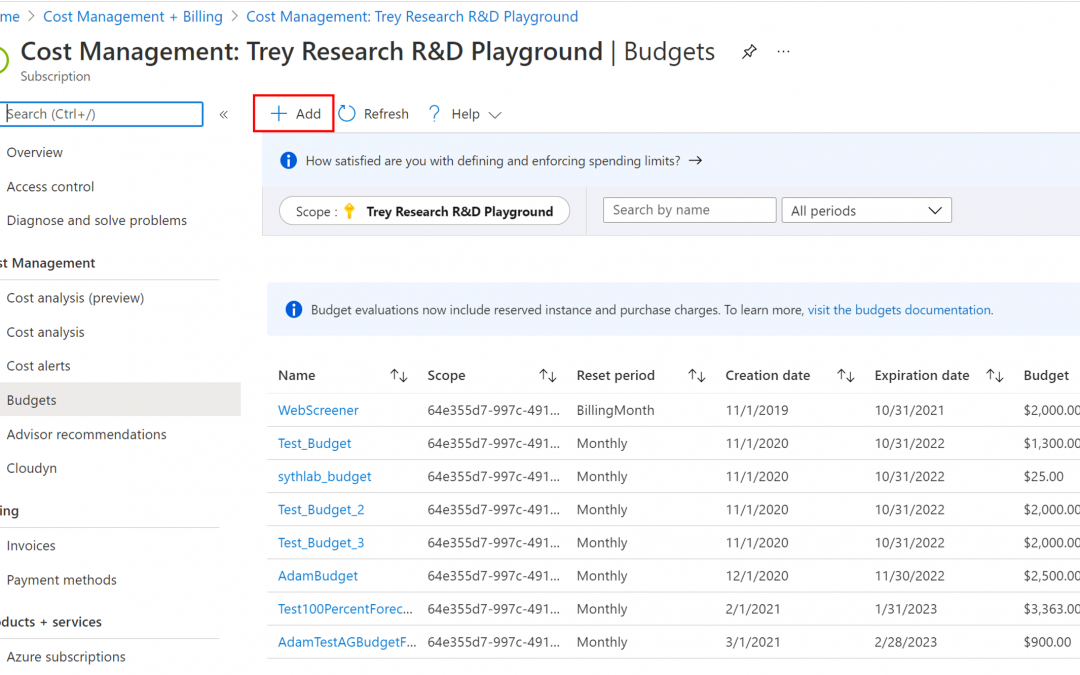Click the 3/1/2021 creation date

[753, 642]
